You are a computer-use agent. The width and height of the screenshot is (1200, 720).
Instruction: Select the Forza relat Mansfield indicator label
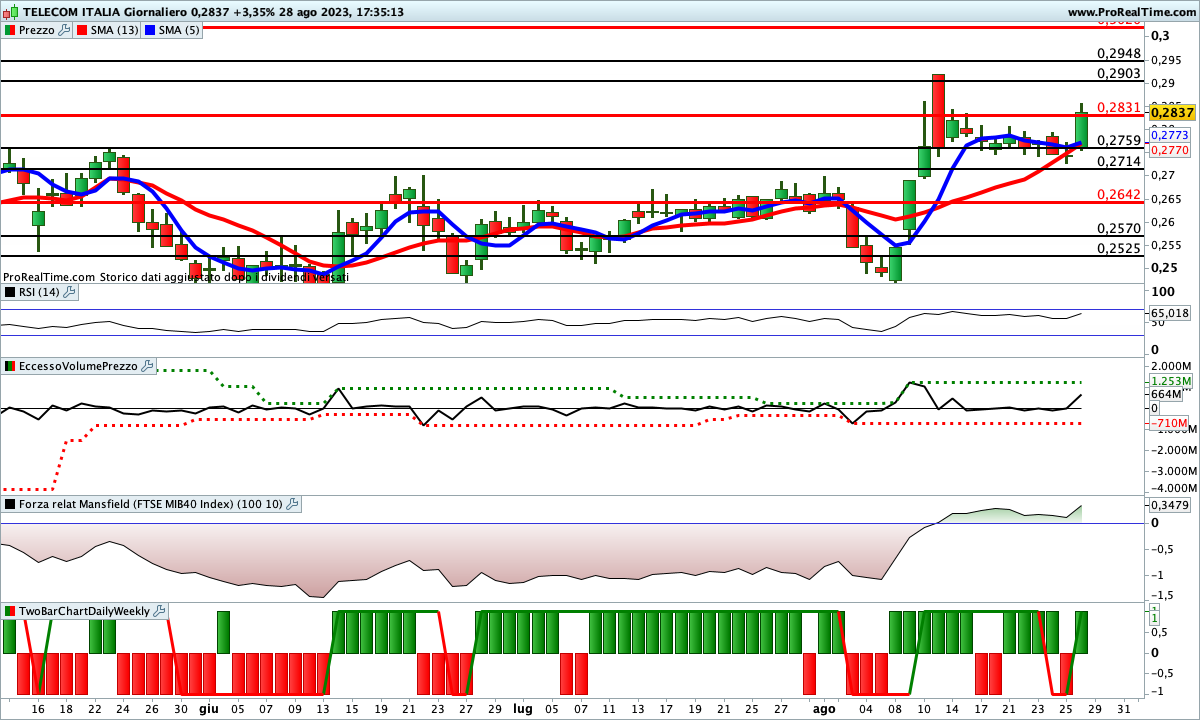(152, 505)
